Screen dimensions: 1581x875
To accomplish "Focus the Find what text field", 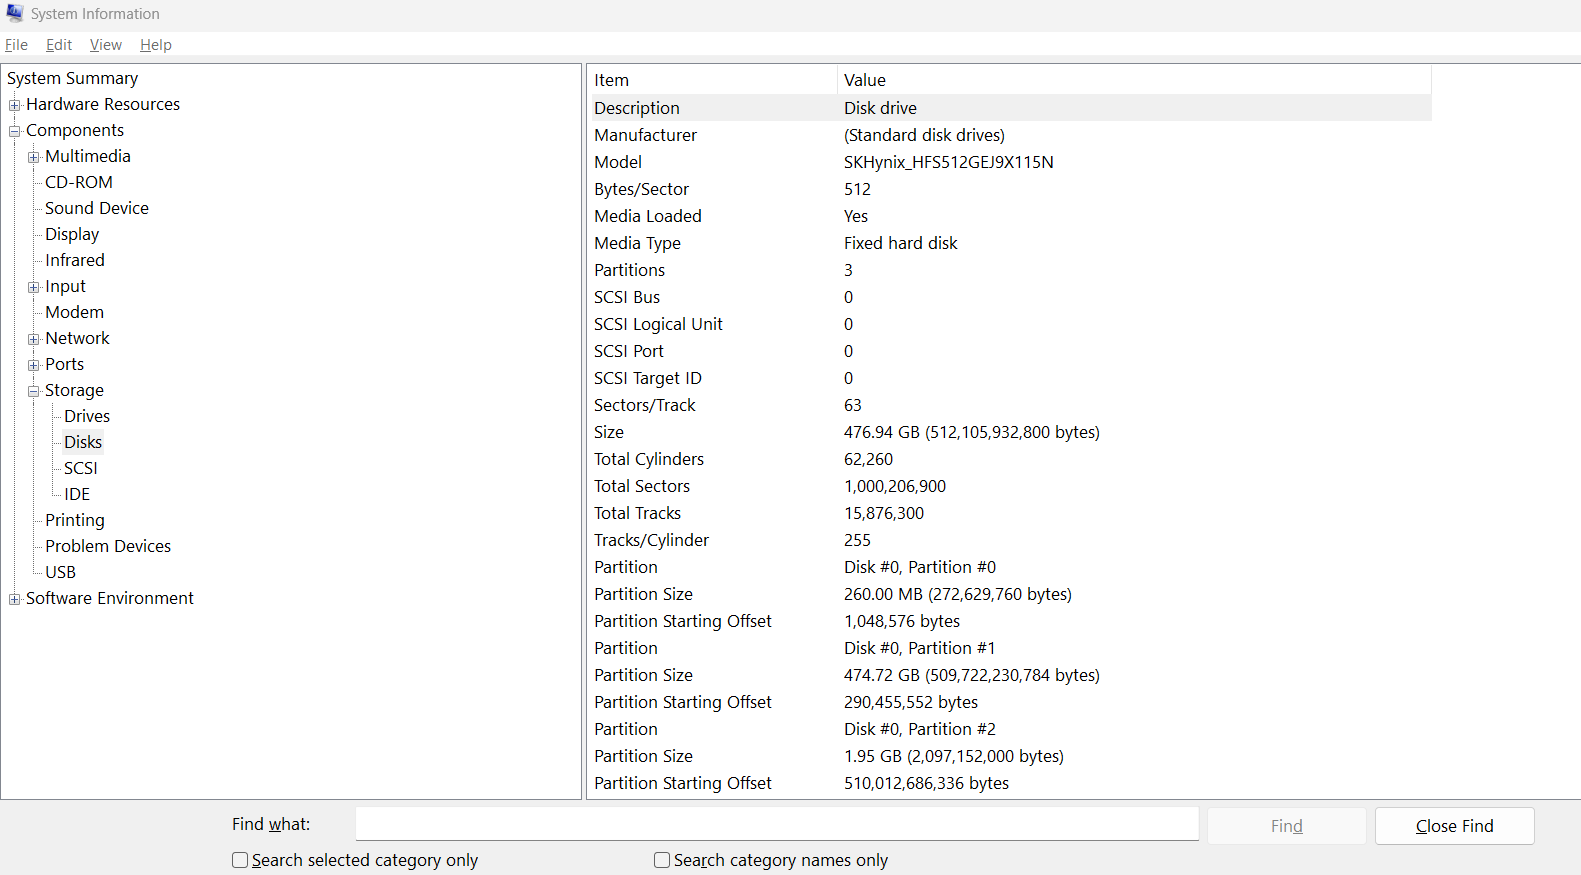I will pyautogui.click(x=777, y=824).
